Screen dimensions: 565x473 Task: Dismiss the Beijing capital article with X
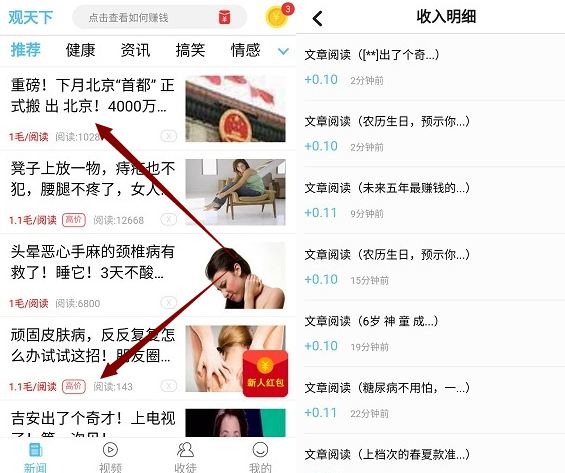tap(169, 136)
